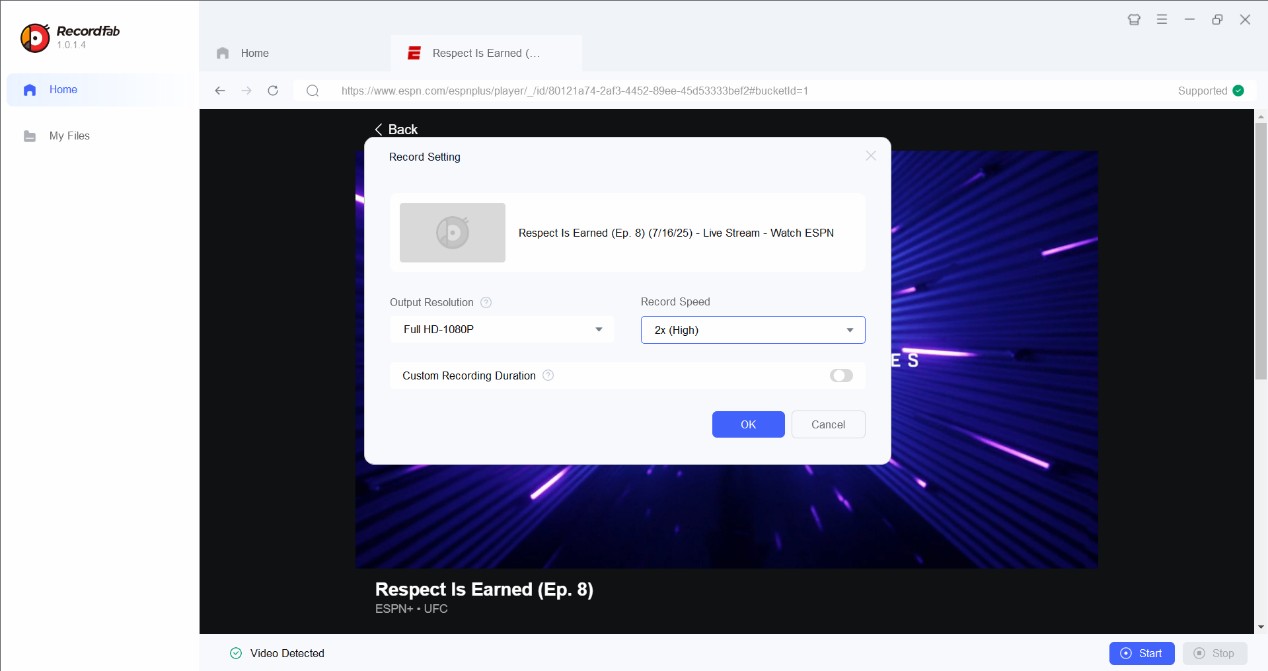Click the recording title text in dialog
1268x671 pixels.
676,233
